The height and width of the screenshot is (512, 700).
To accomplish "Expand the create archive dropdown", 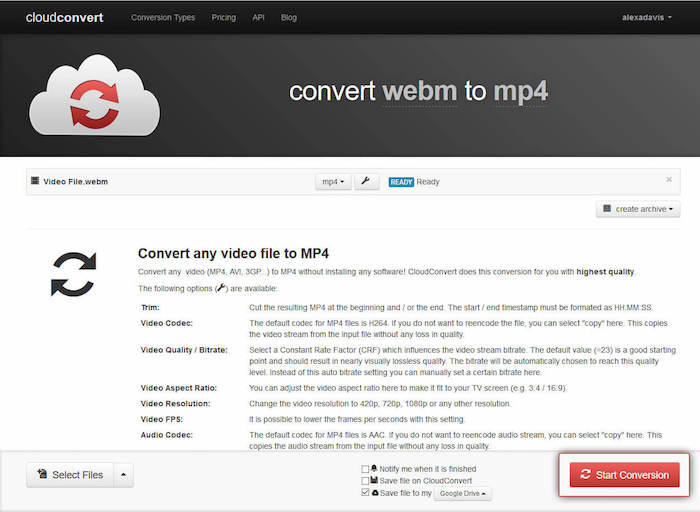I will tap(638, 209).
